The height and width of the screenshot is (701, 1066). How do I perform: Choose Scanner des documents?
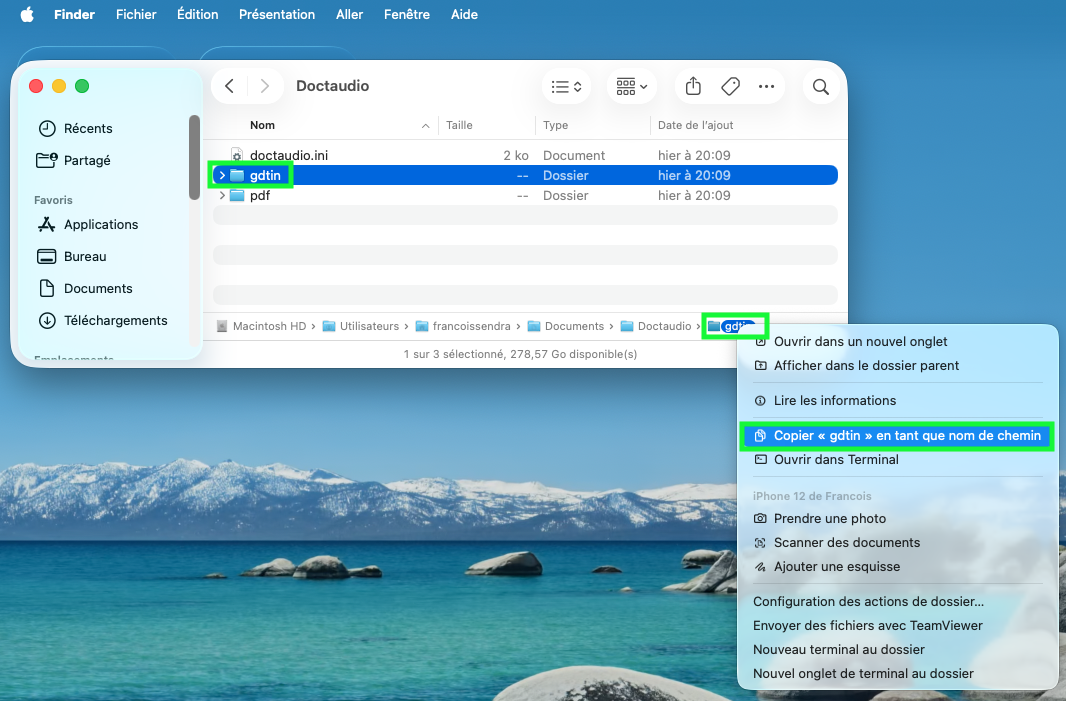tap(846, 543)
